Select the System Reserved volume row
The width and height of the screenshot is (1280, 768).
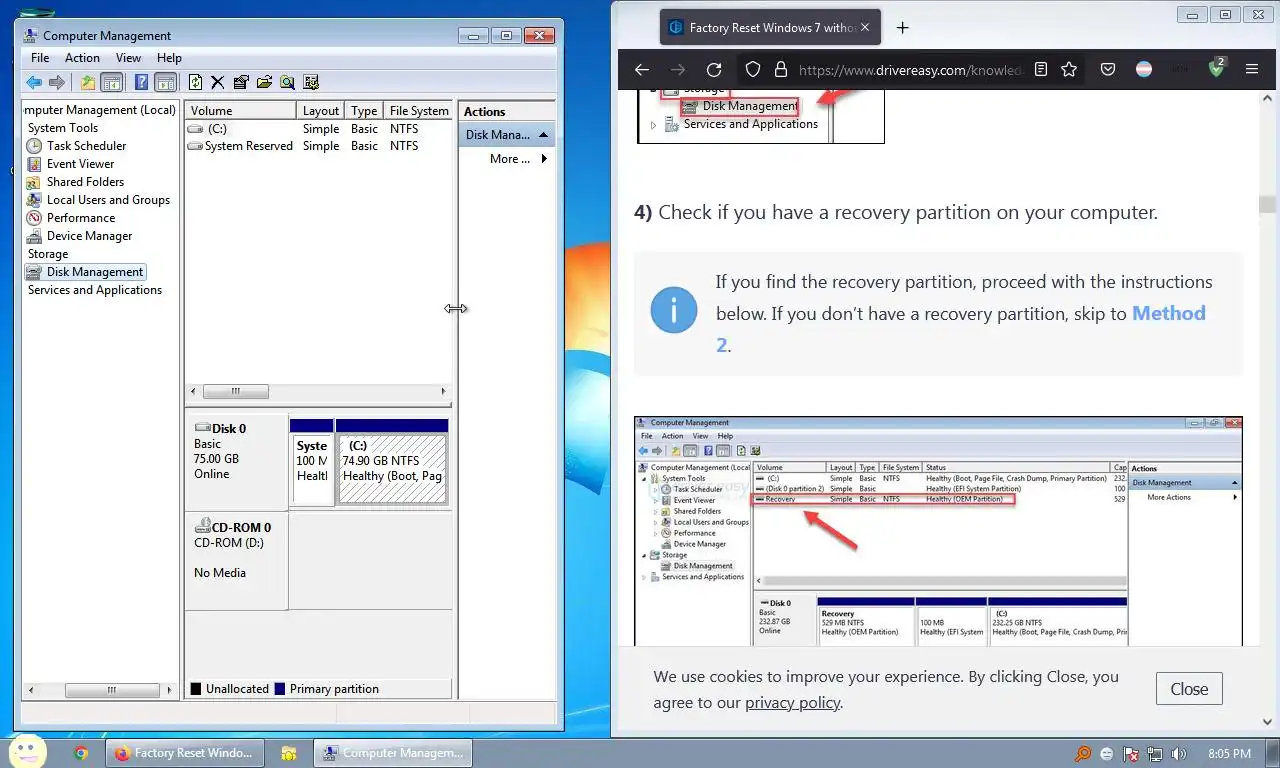318,146
